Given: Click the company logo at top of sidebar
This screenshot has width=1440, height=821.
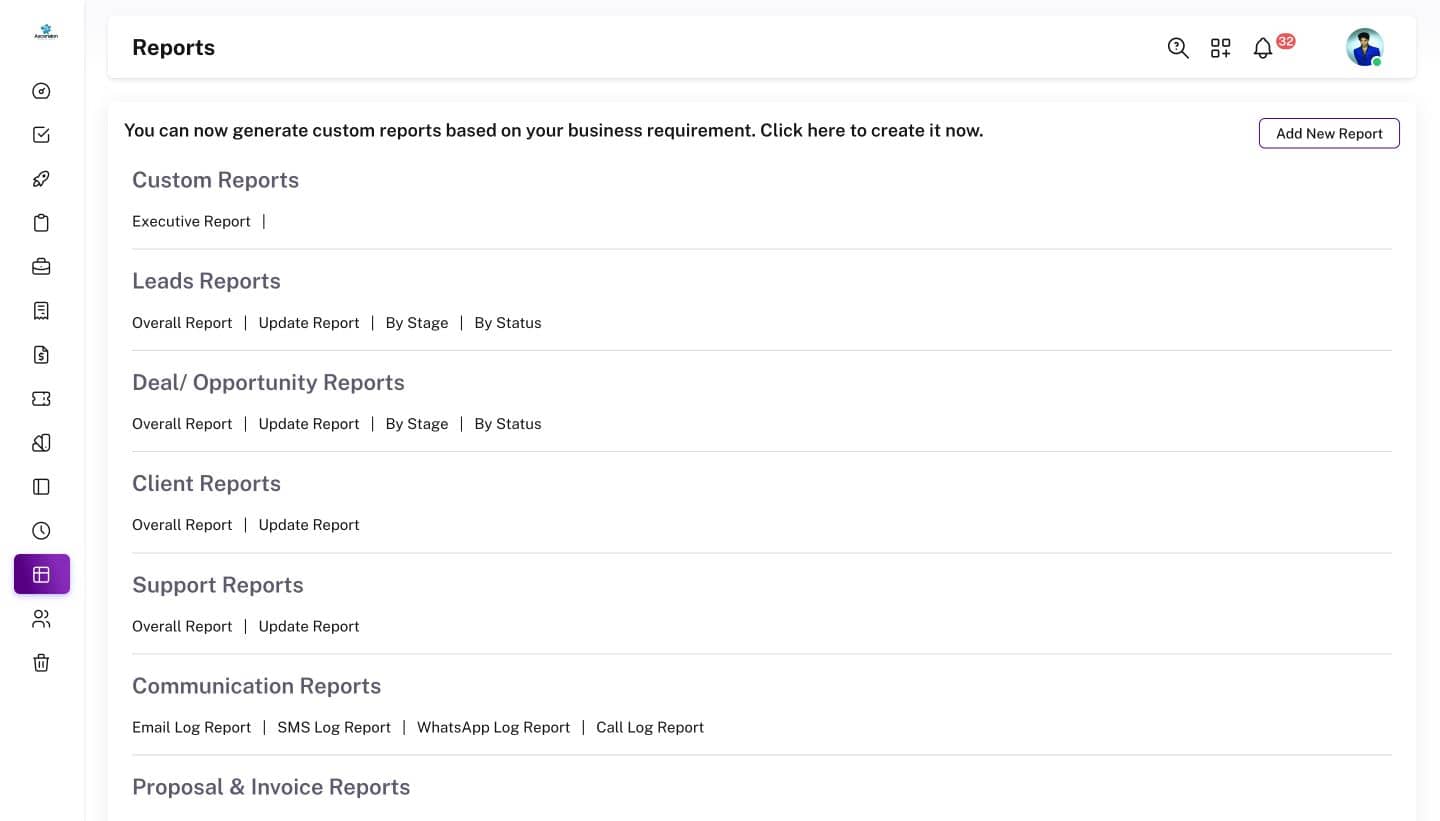Looking at the screenshot, I should [46, 32].
